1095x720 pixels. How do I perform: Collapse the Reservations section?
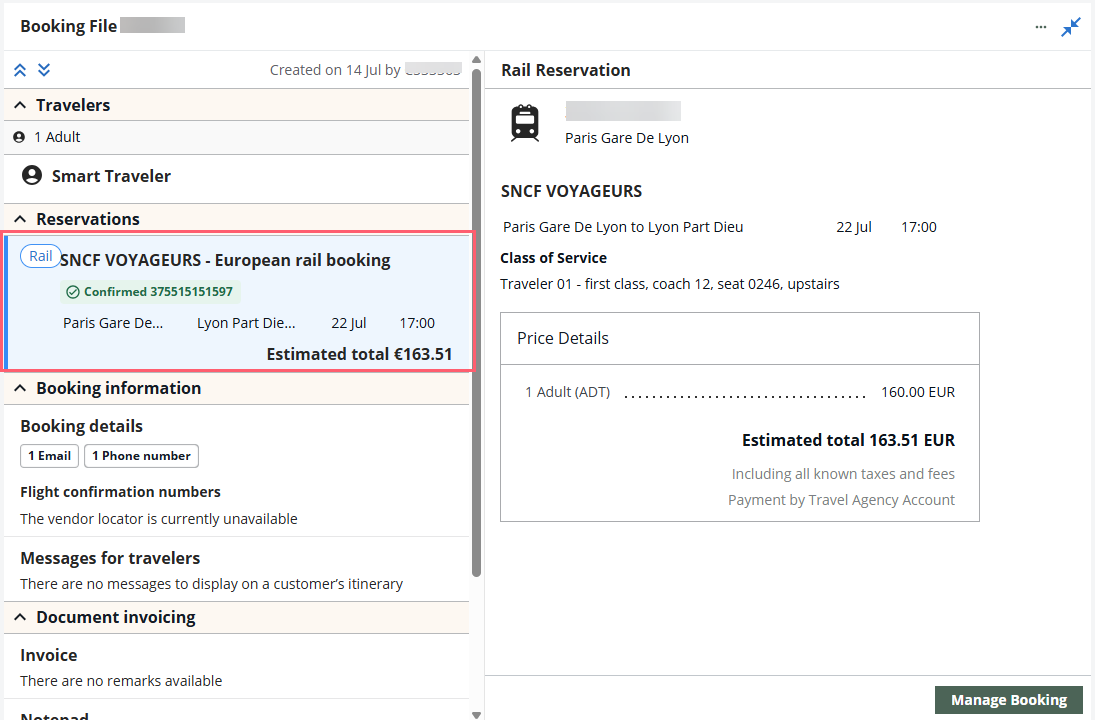point(20,219)
